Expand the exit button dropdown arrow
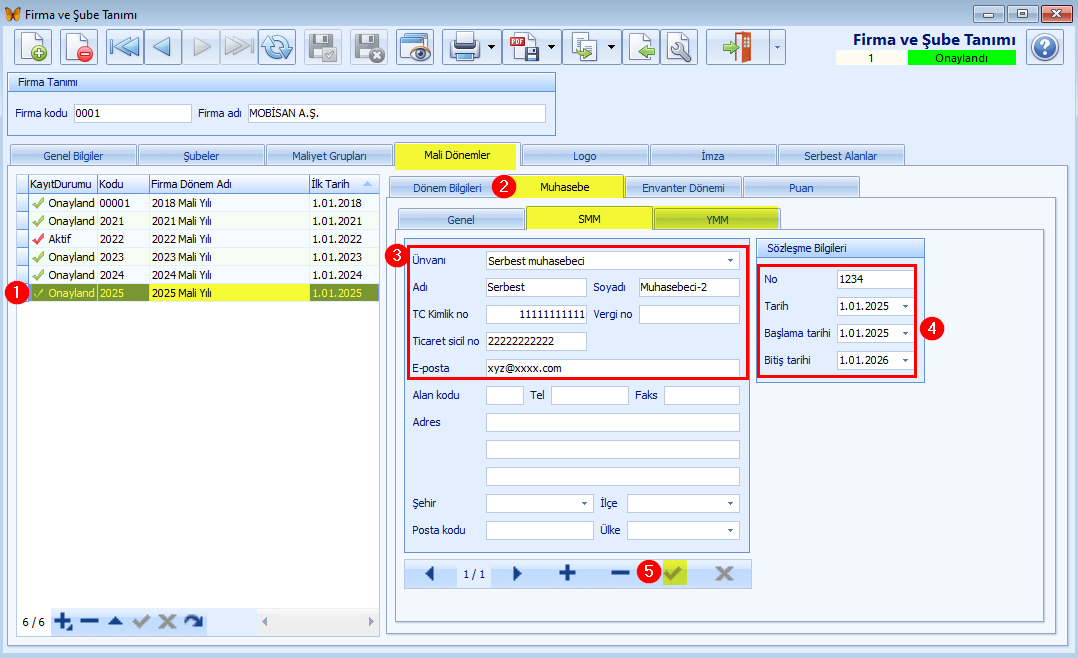 777,47
